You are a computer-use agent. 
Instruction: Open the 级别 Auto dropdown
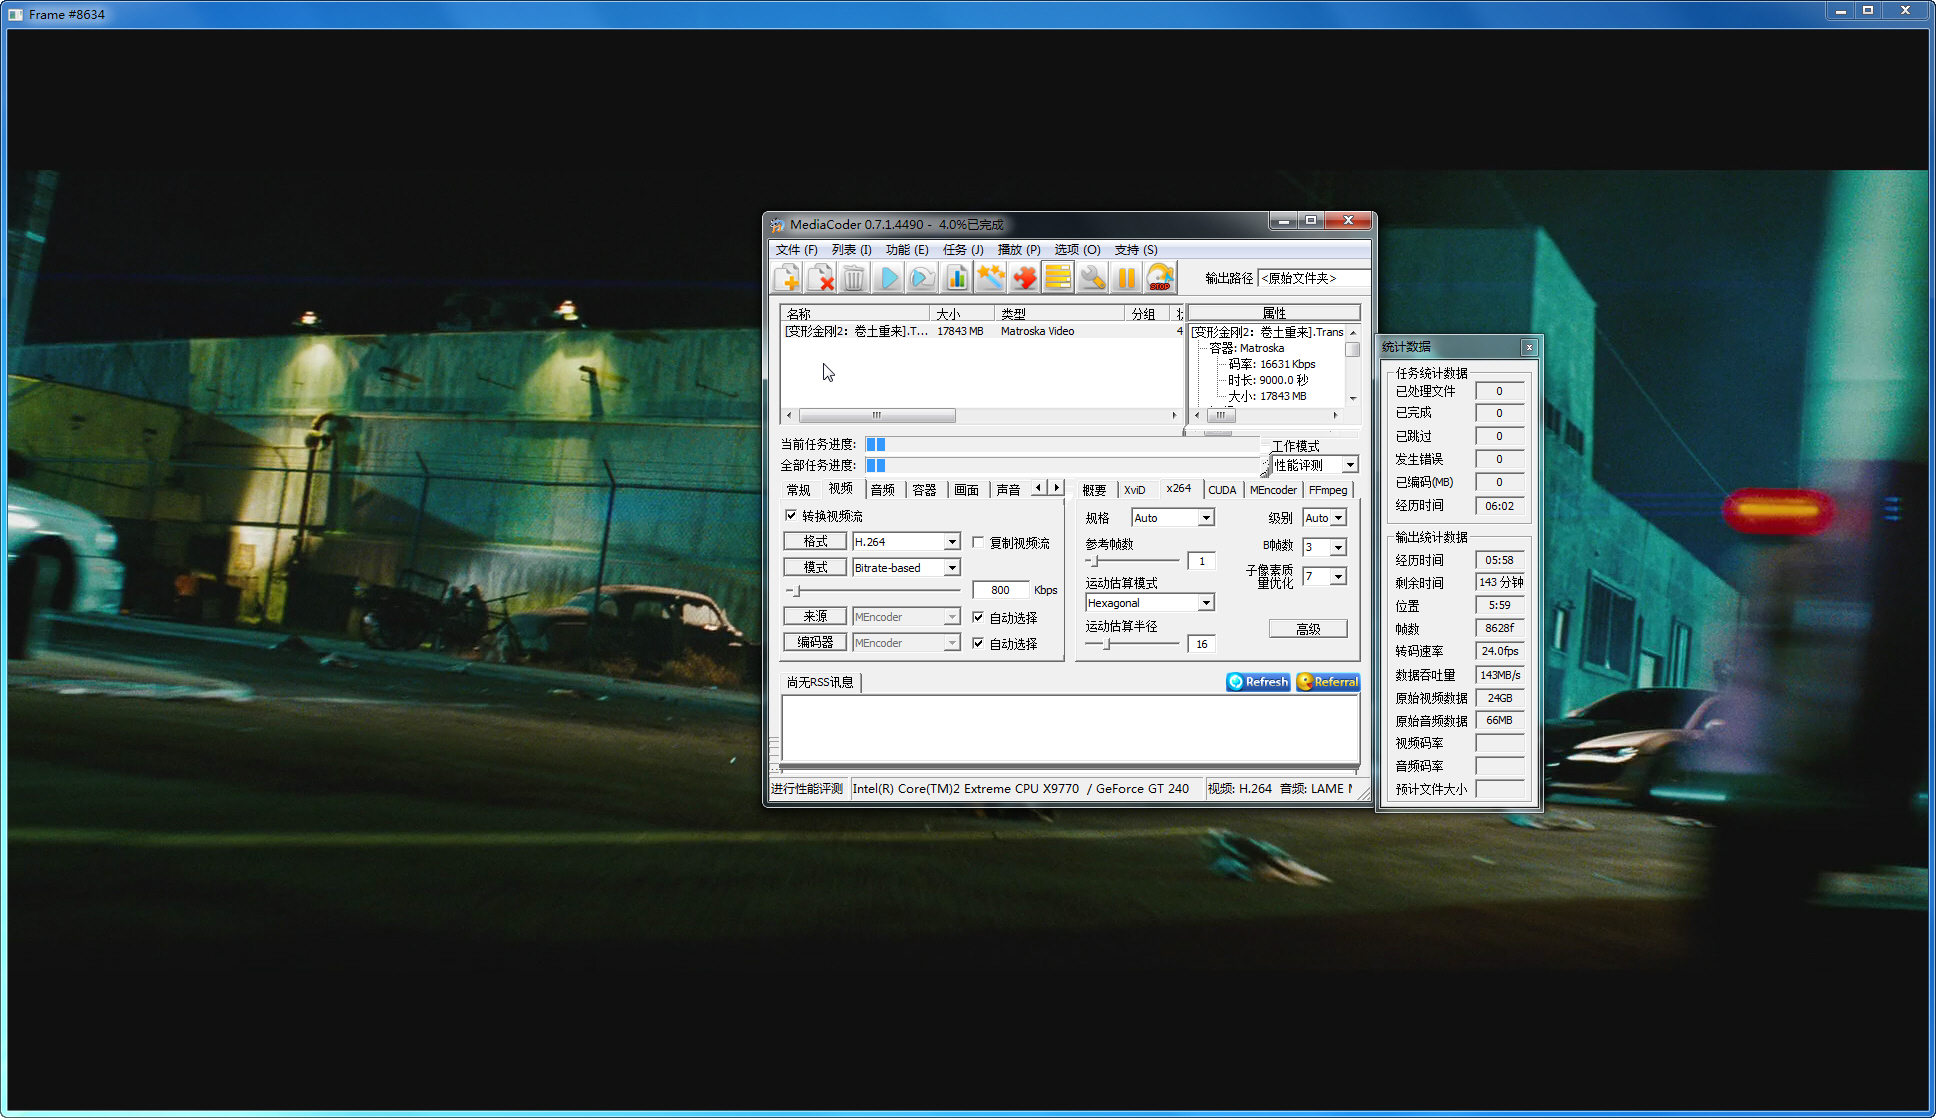pyautogui.click(x=1338, y=518)
